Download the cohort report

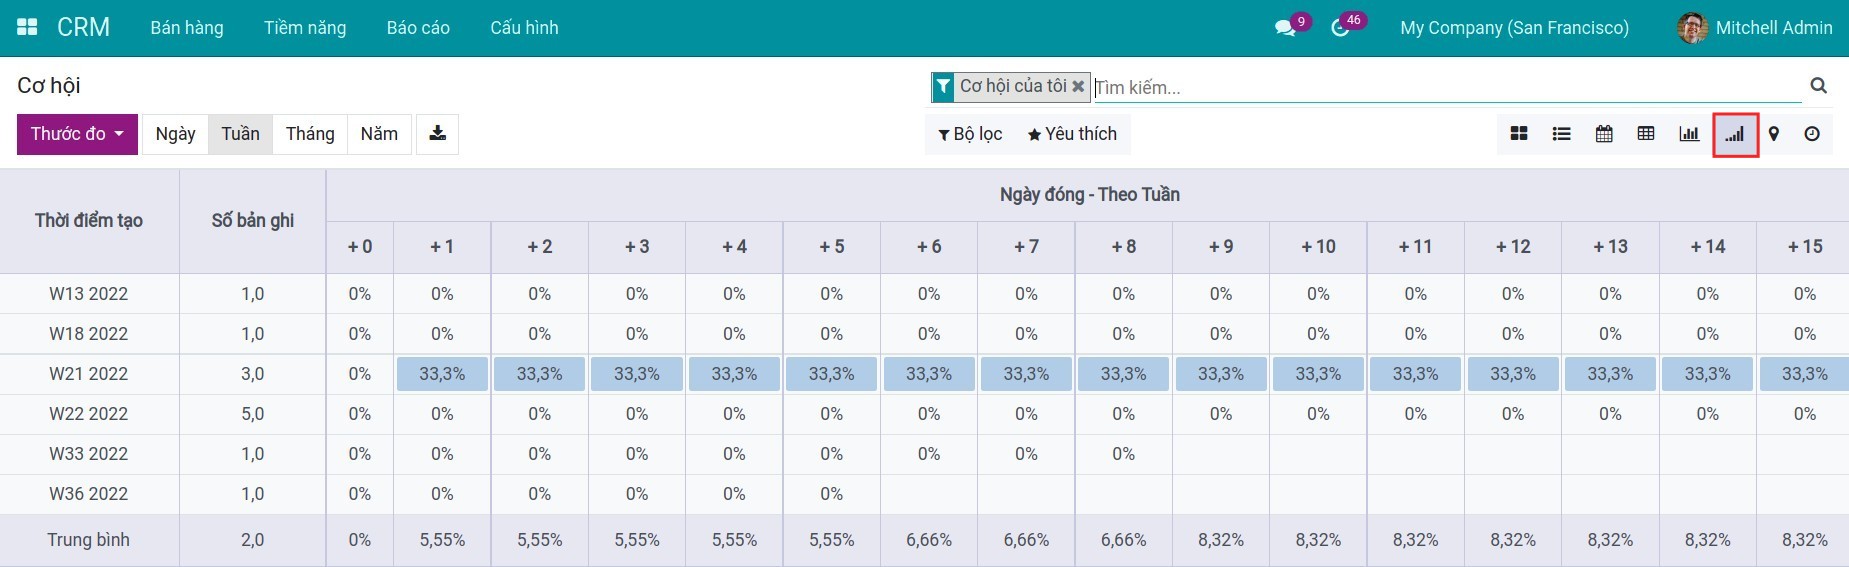(437, 134)
